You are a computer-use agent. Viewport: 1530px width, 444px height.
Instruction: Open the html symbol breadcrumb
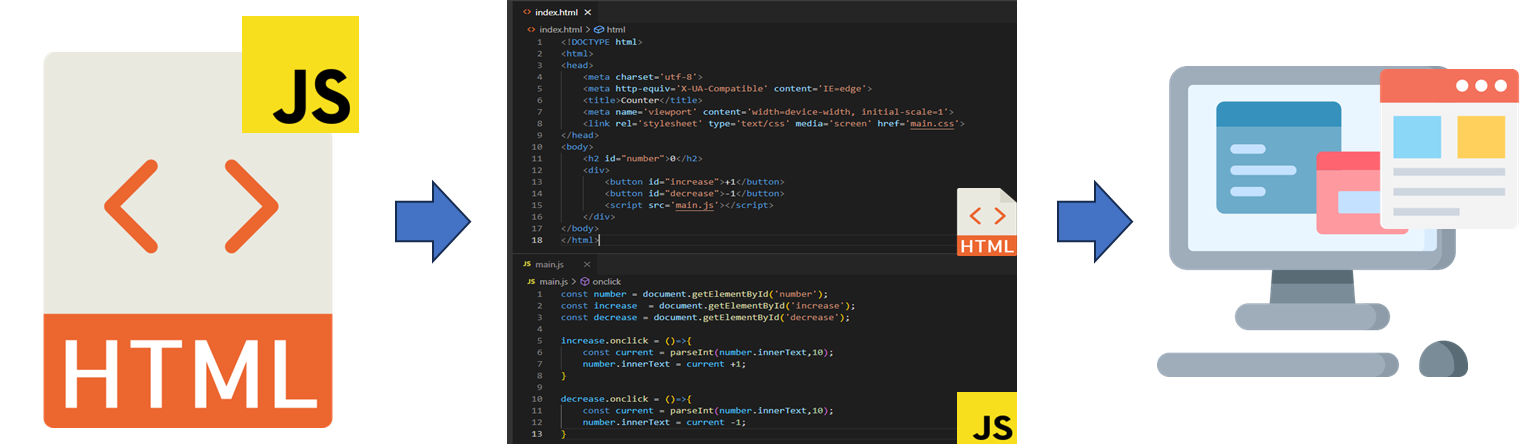click(x=616, y=30)
